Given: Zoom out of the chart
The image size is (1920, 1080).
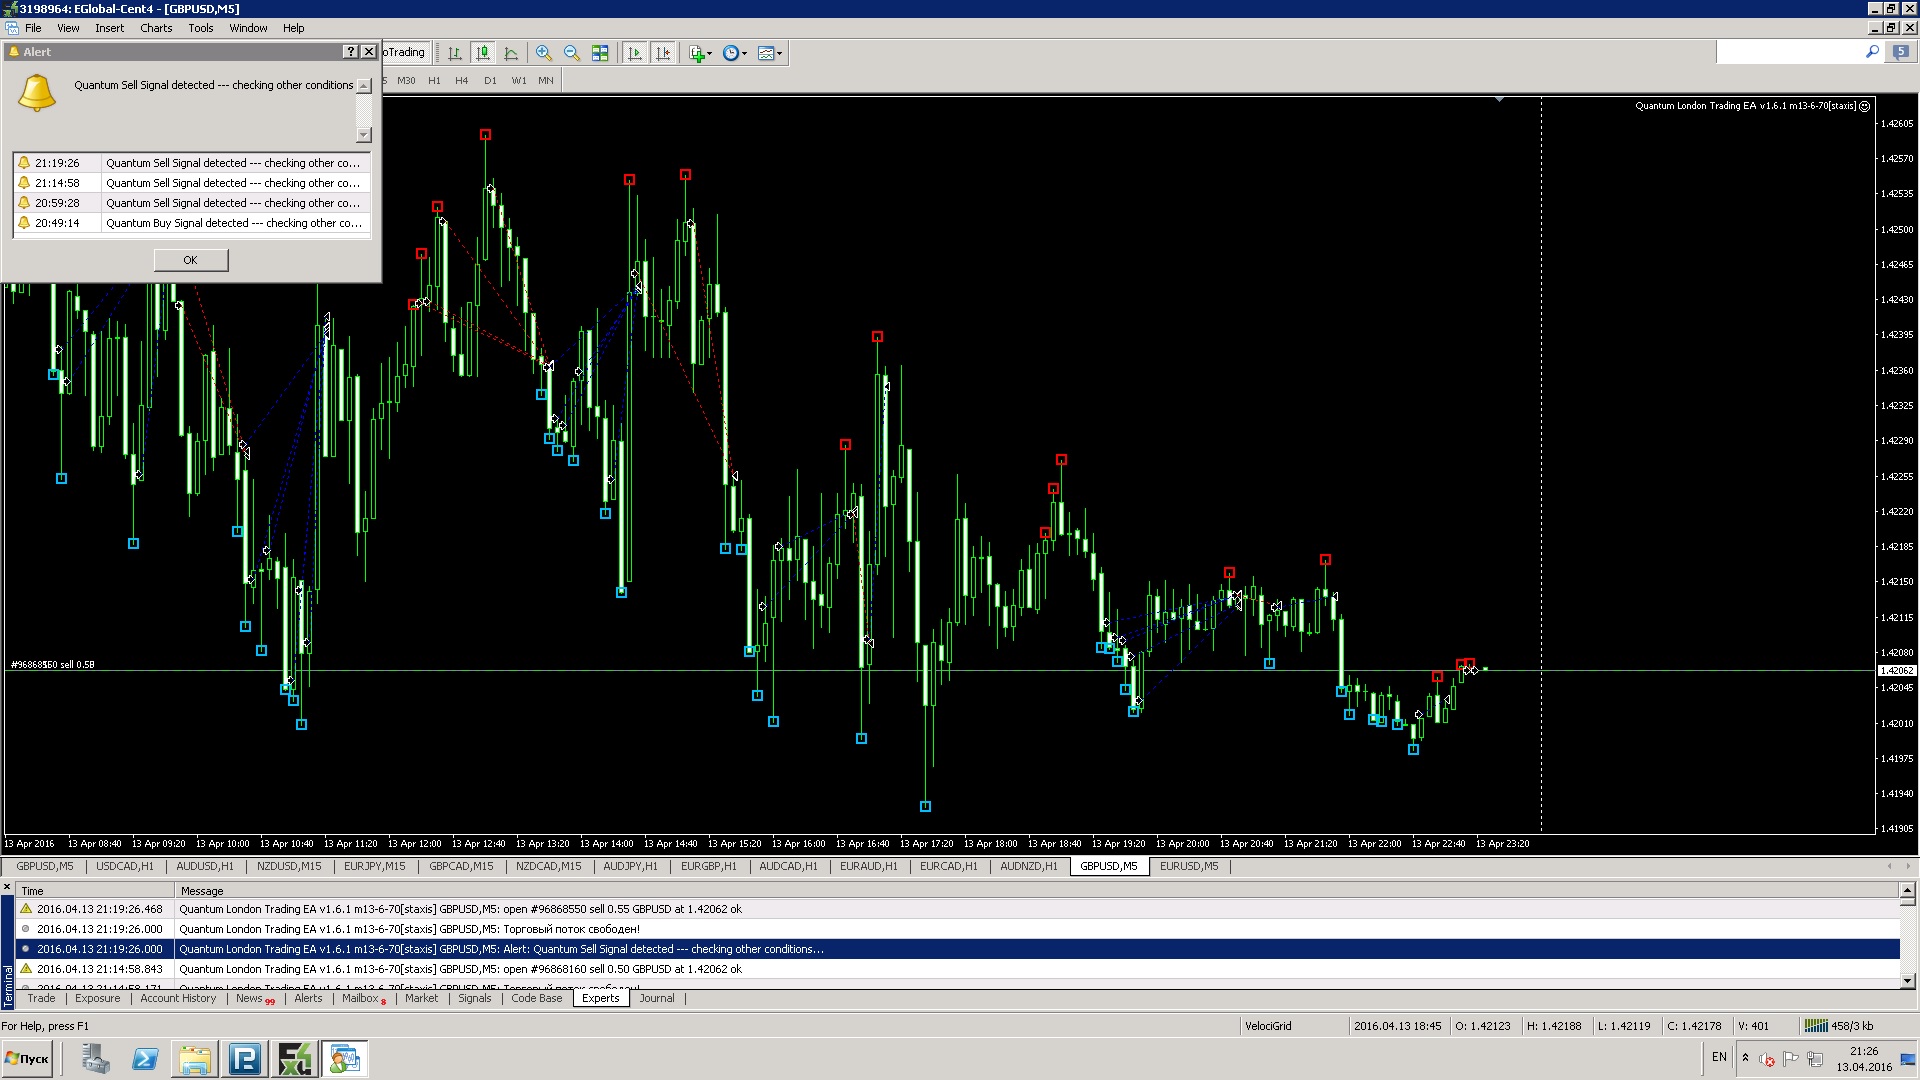Looking at the screenshot, I should pos(572,53).
